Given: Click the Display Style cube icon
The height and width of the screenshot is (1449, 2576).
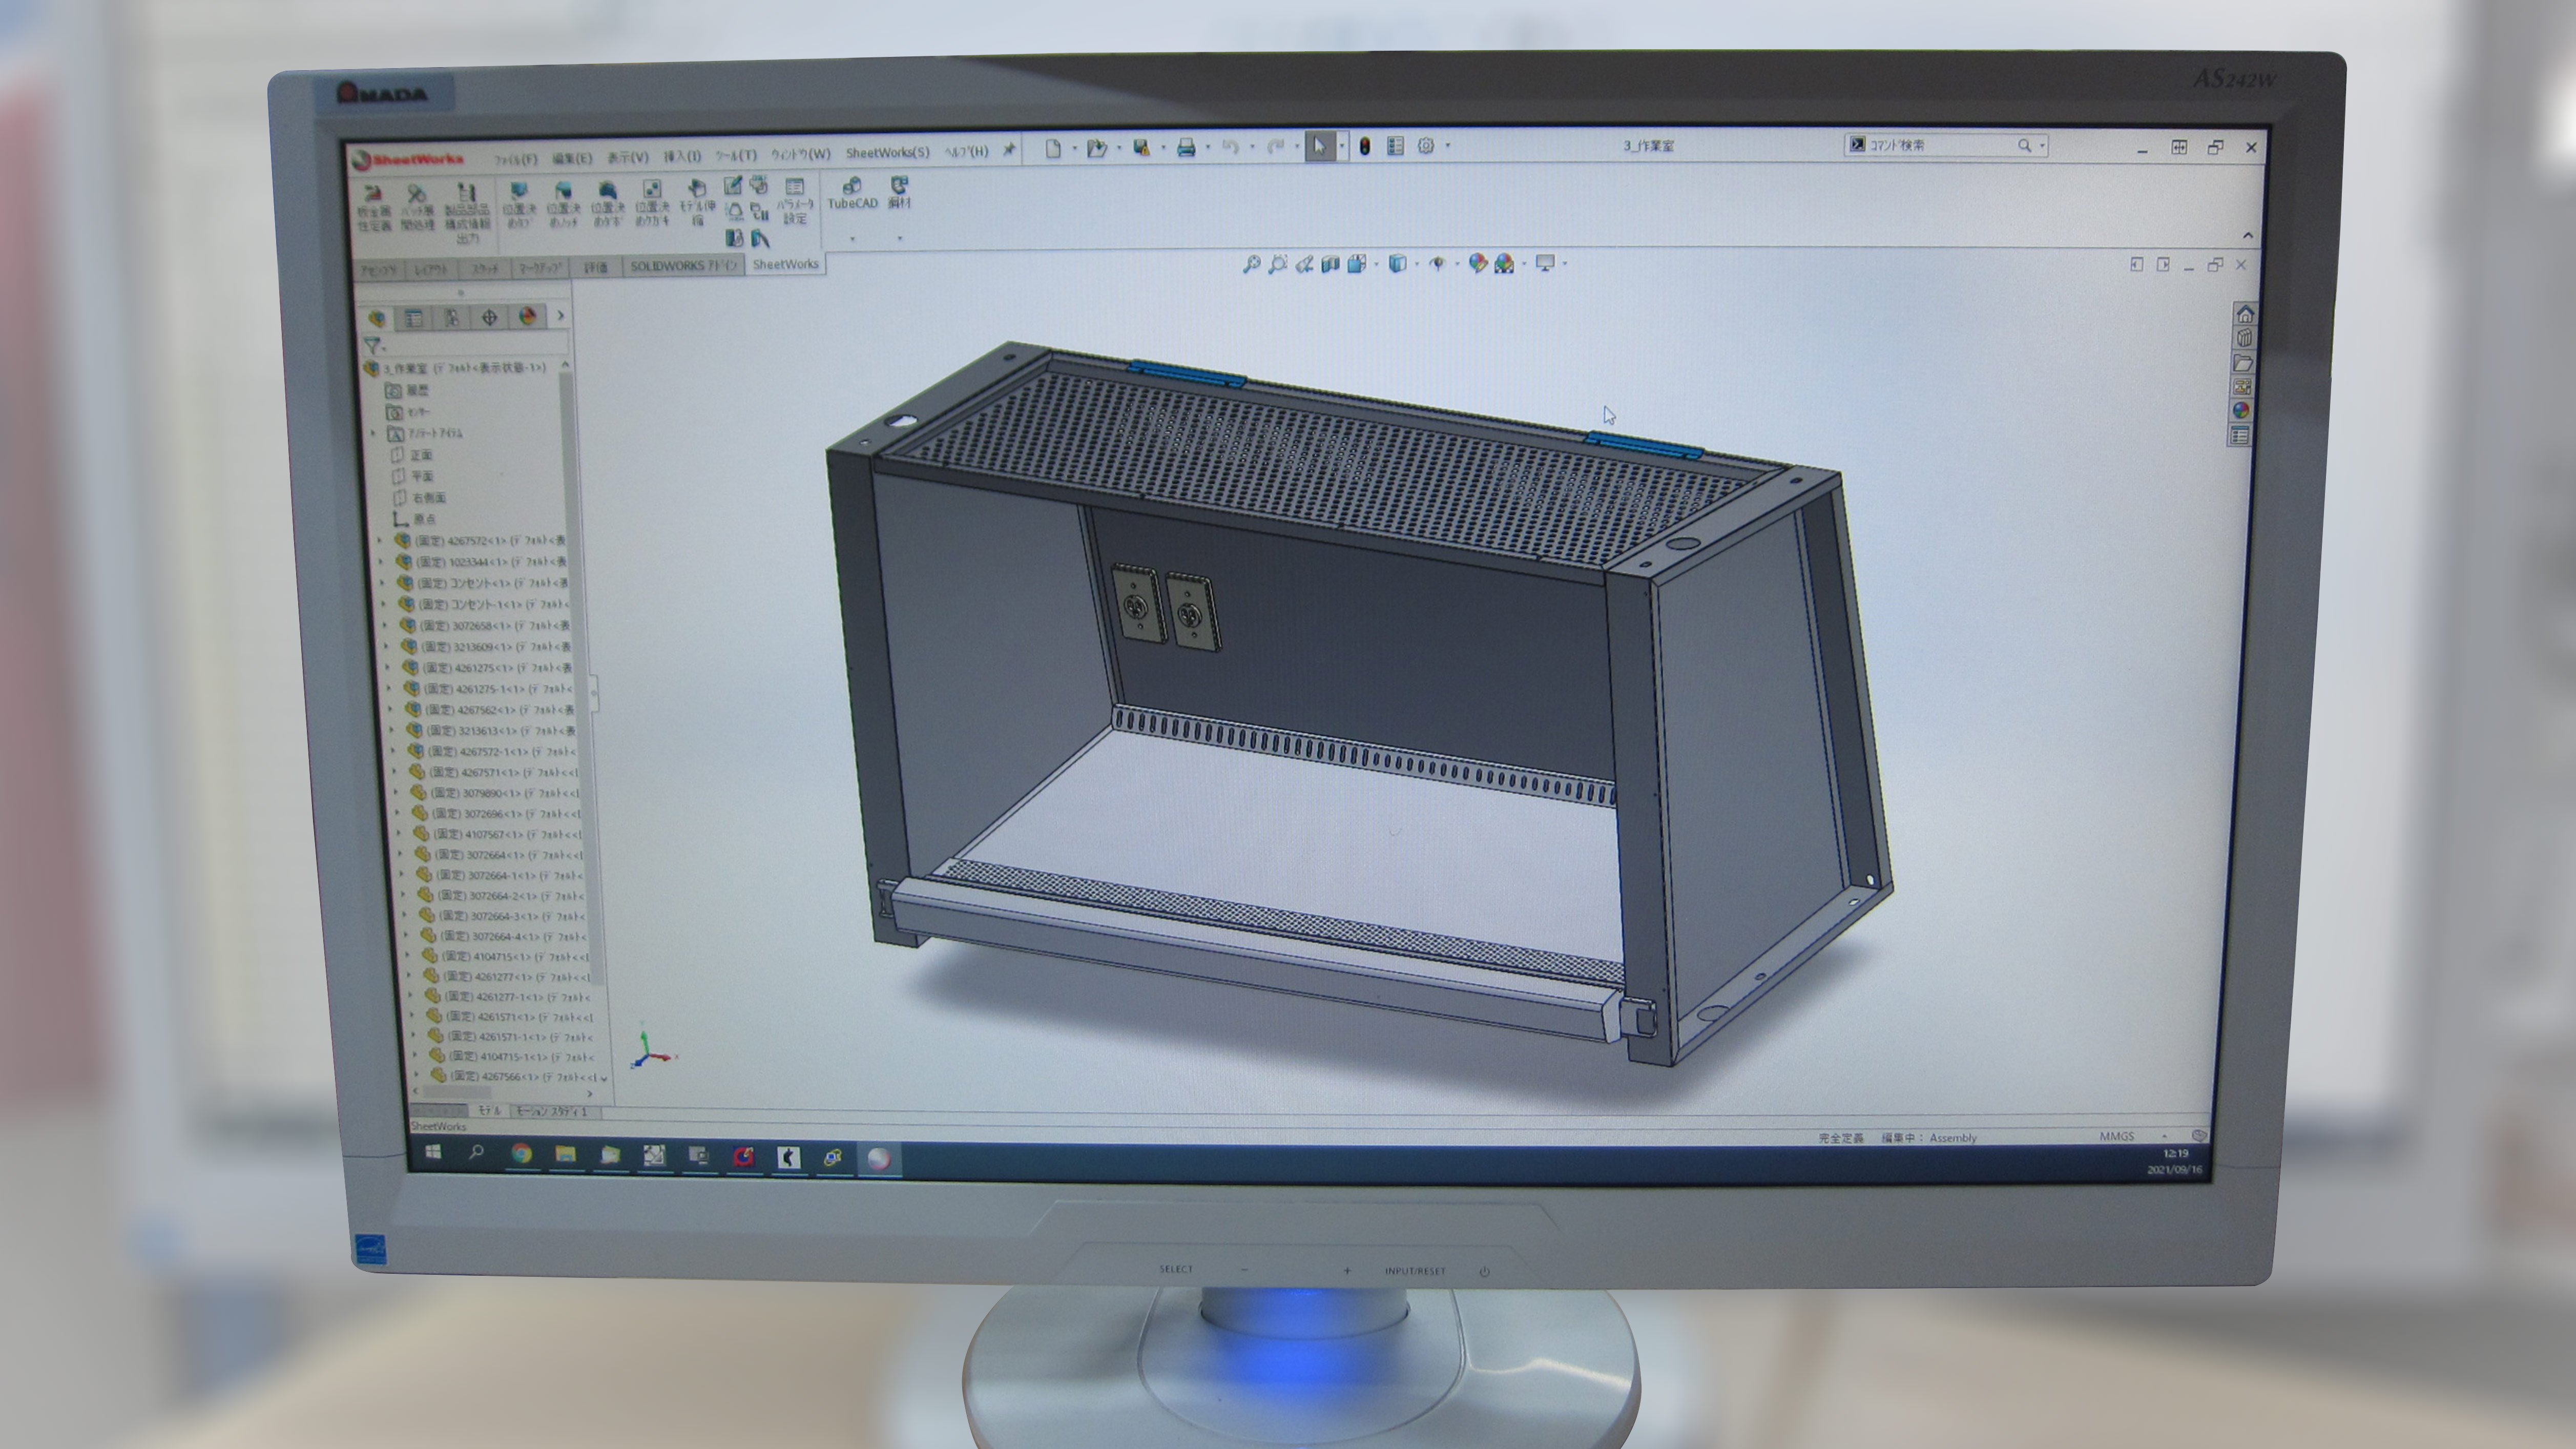Looking at the screenshot, I should [1398, 264].
